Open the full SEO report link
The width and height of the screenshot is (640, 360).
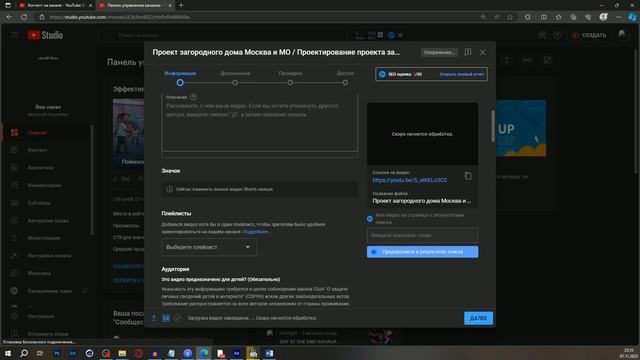pos(462,74)
